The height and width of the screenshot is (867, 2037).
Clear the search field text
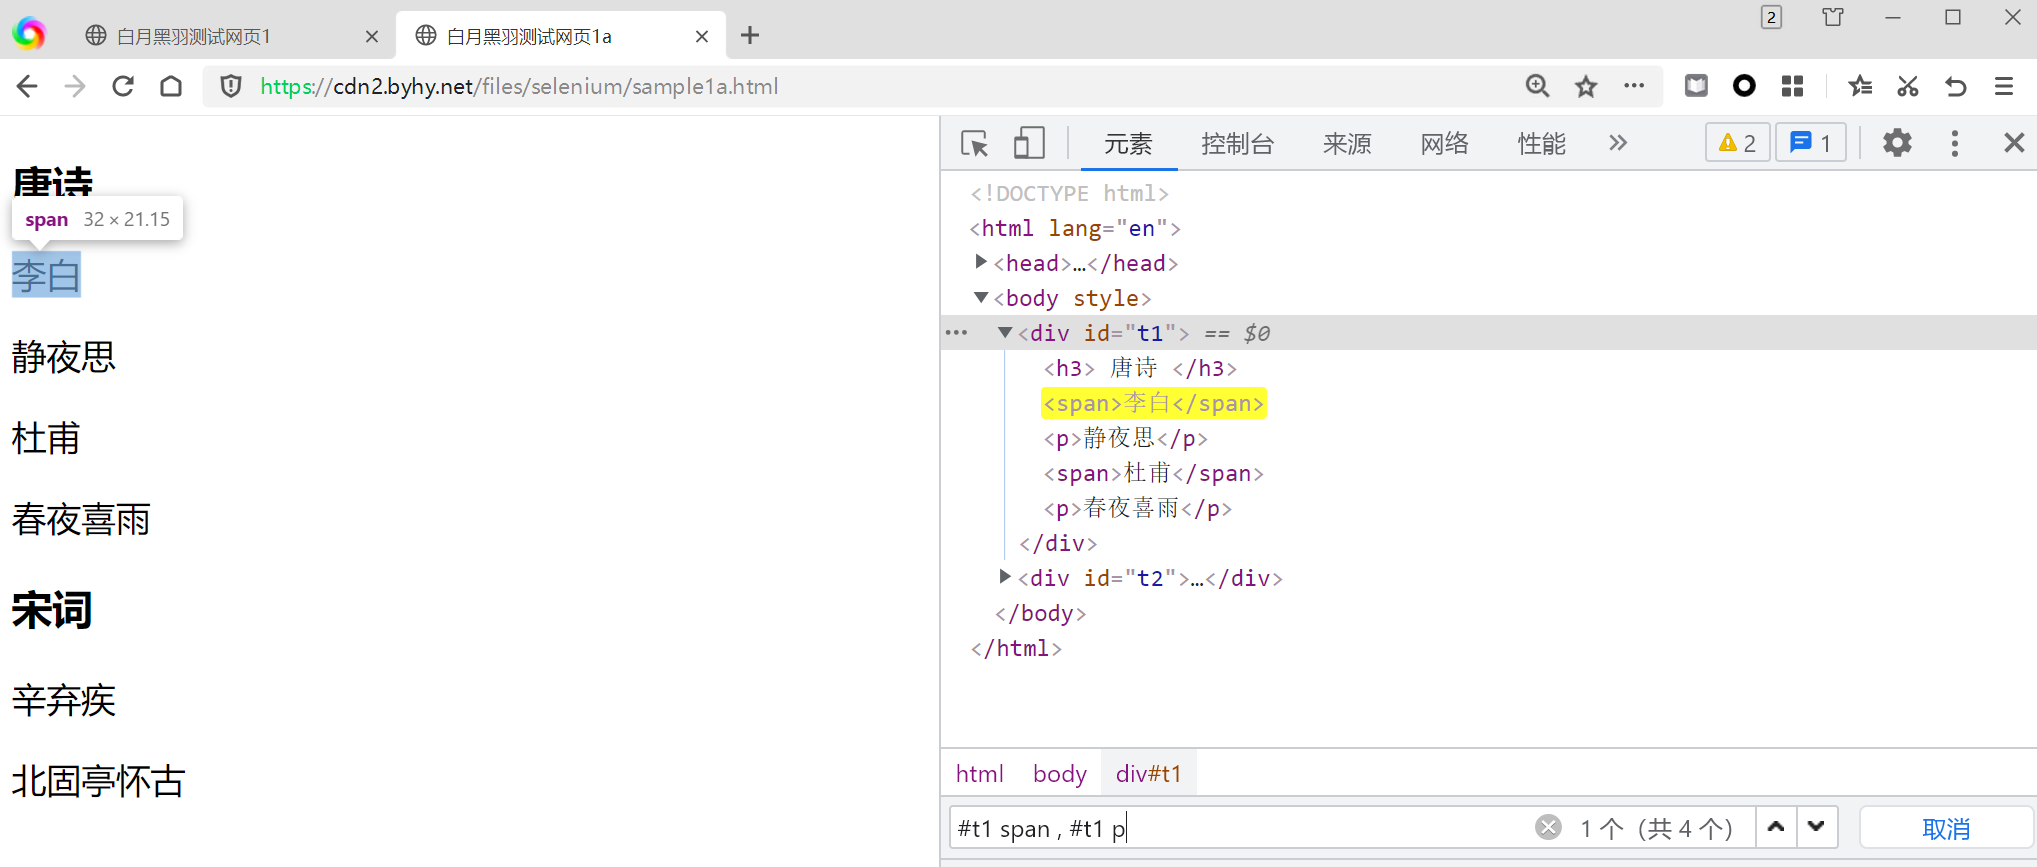(x=1548, y=827)
